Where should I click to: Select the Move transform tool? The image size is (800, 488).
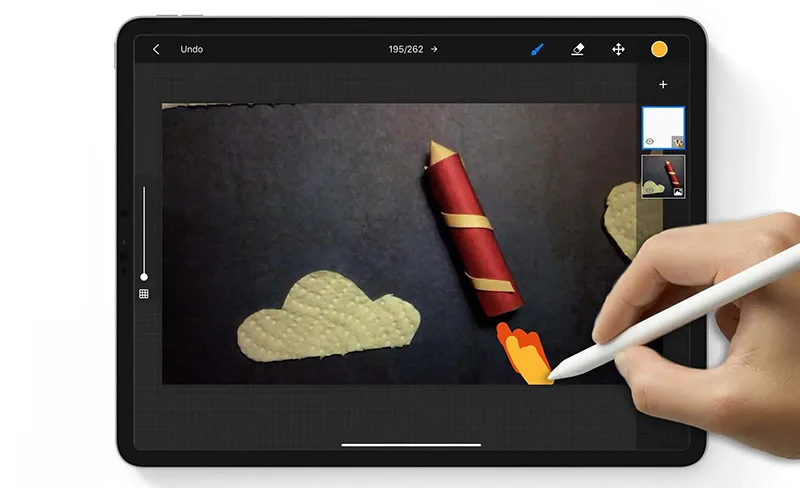coord(618,49)
